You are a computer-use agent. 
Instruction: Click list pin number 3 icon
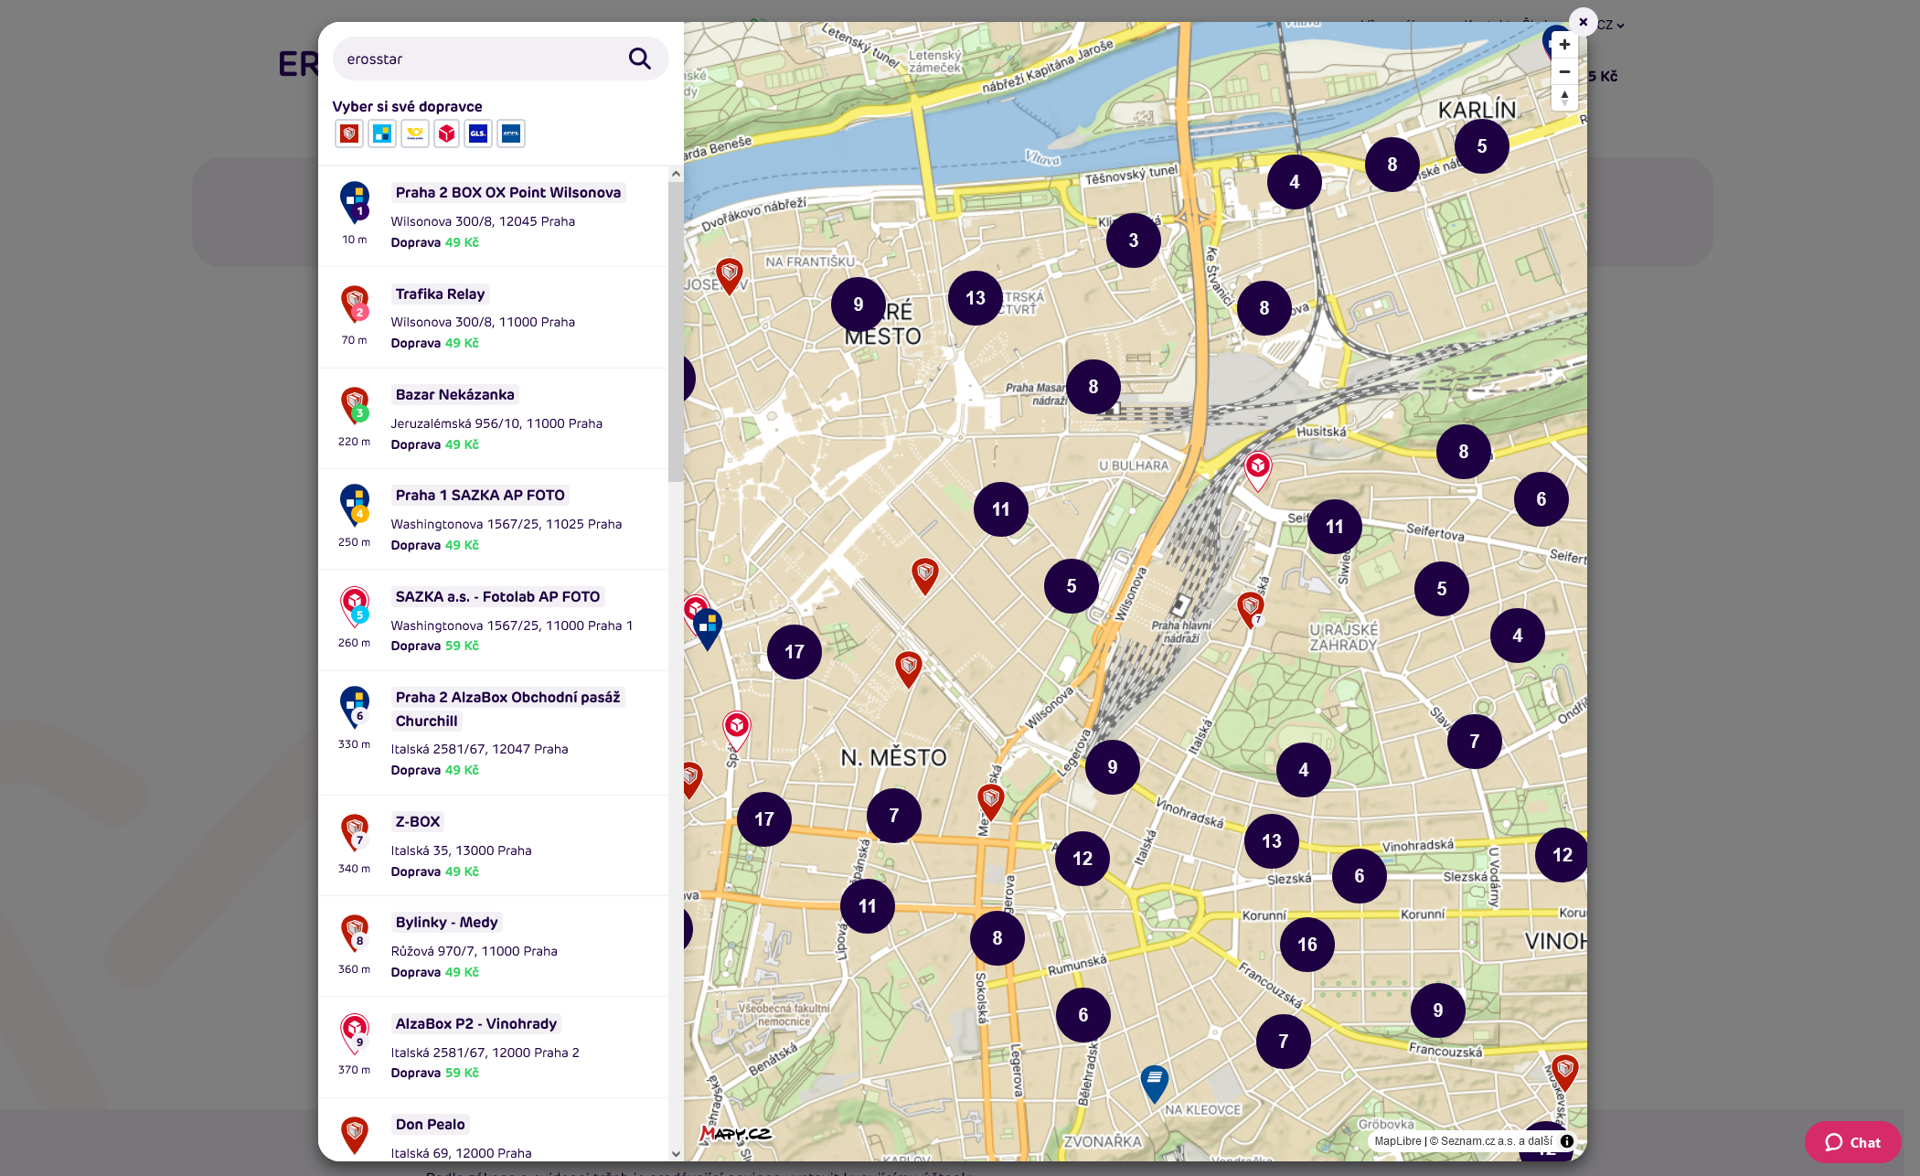point(355,405)
